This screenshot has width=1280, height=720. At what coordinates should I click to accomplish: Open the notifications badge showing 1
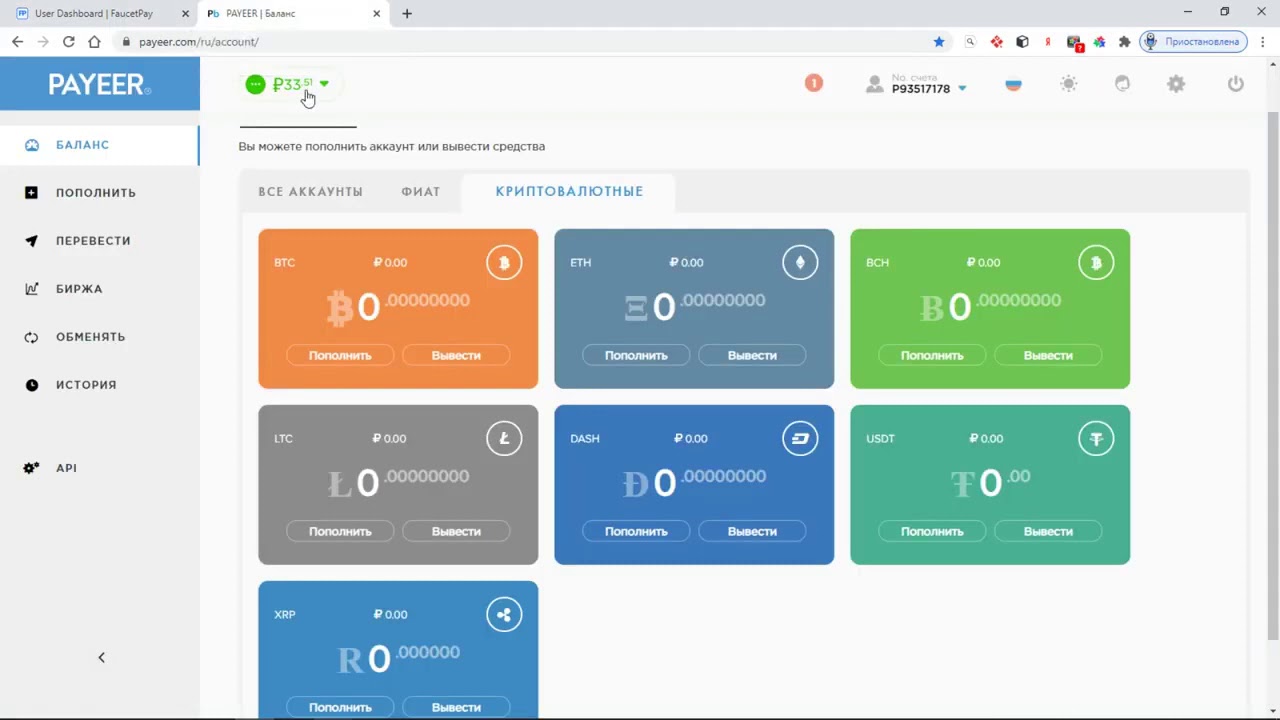click(x=814, y=83)
